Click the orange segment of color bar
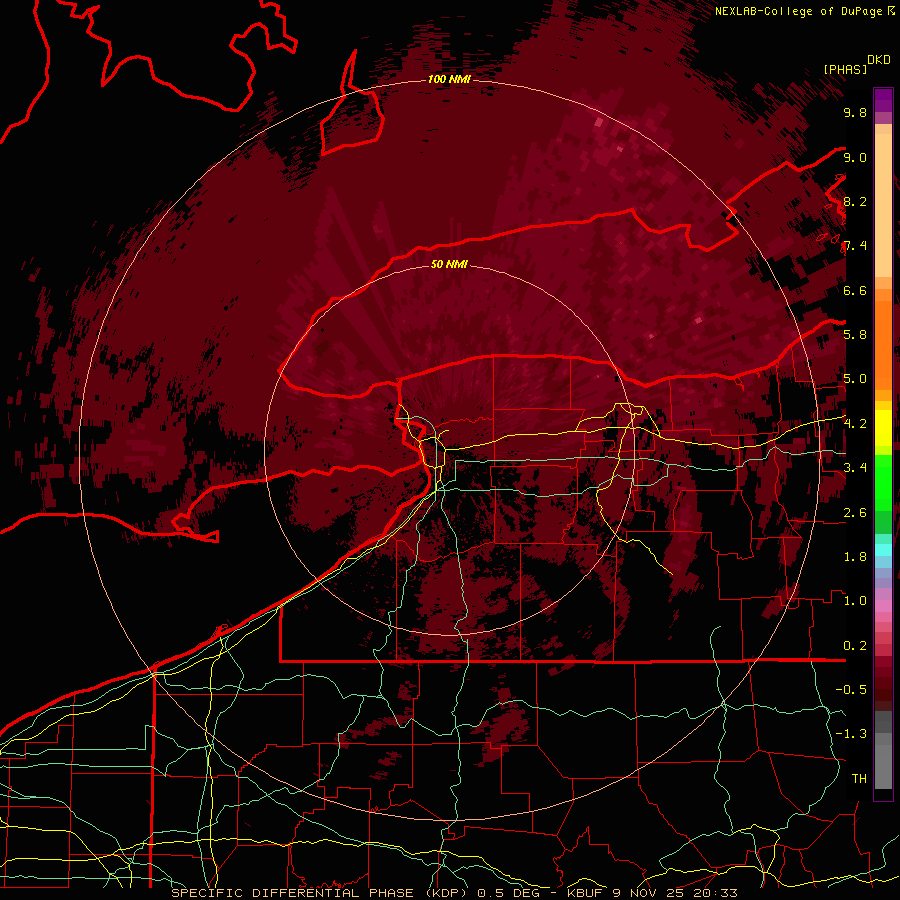This screenshot has height=900, width=900. (883, 339)
